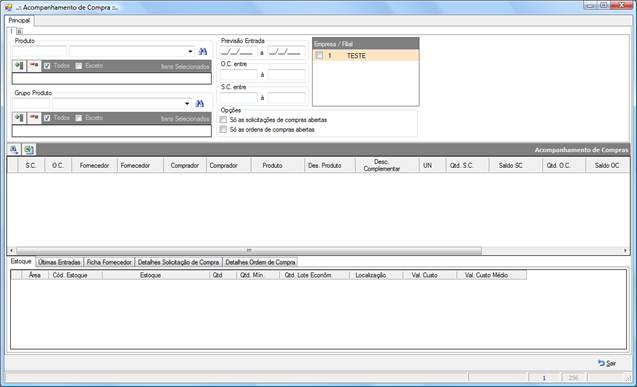Sort by the O.C. column header
This screenshot has width=637, height=387.
(x=57, y=165)
